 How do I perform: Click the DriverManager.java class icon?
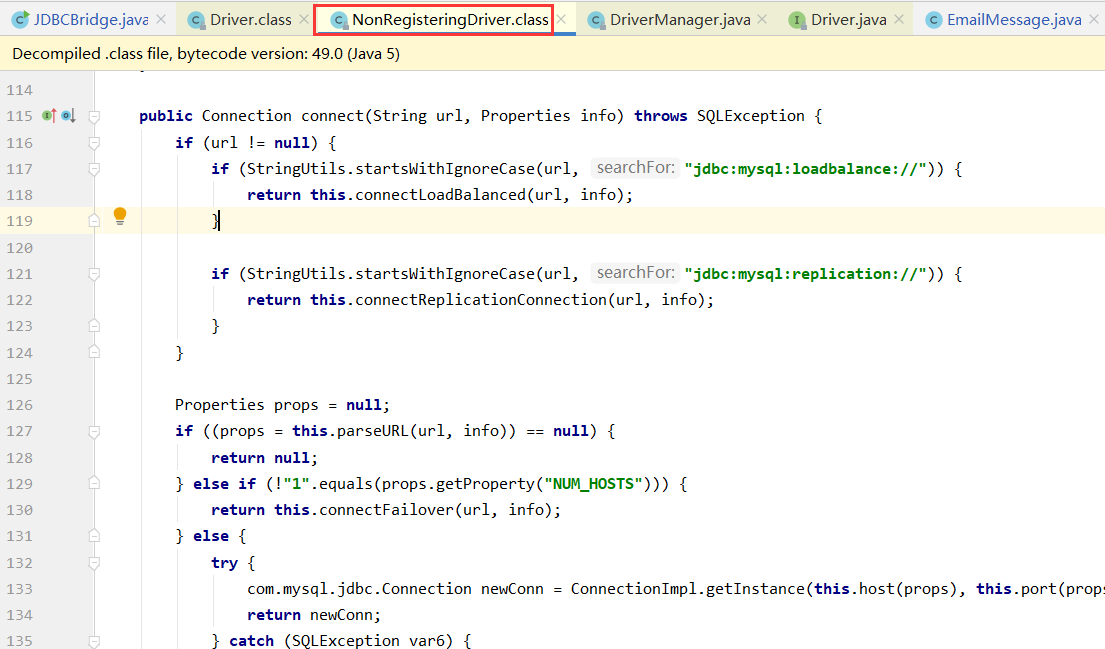597,20
